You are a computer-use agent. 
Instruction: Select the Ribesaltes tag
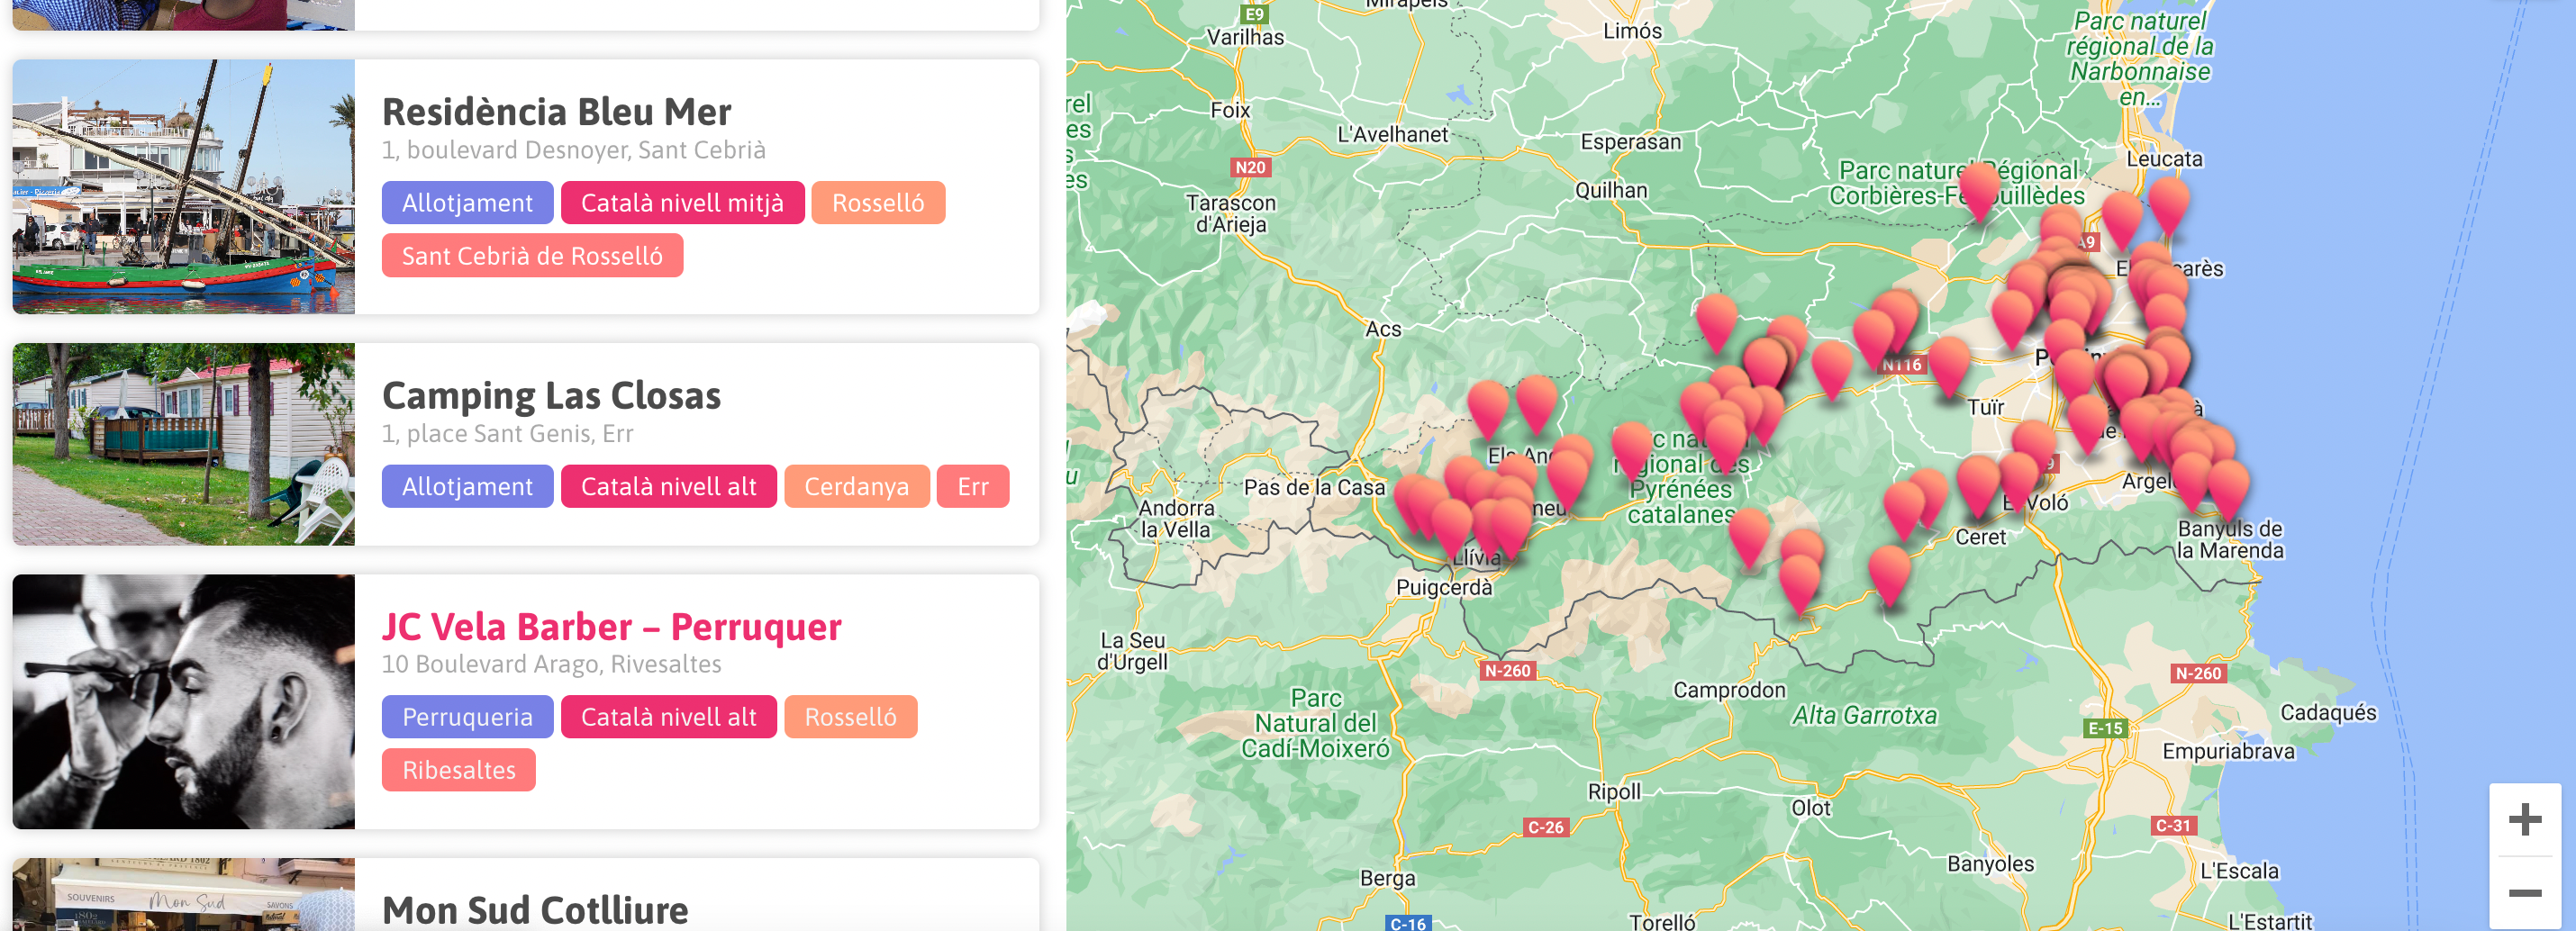coord(458,770)
